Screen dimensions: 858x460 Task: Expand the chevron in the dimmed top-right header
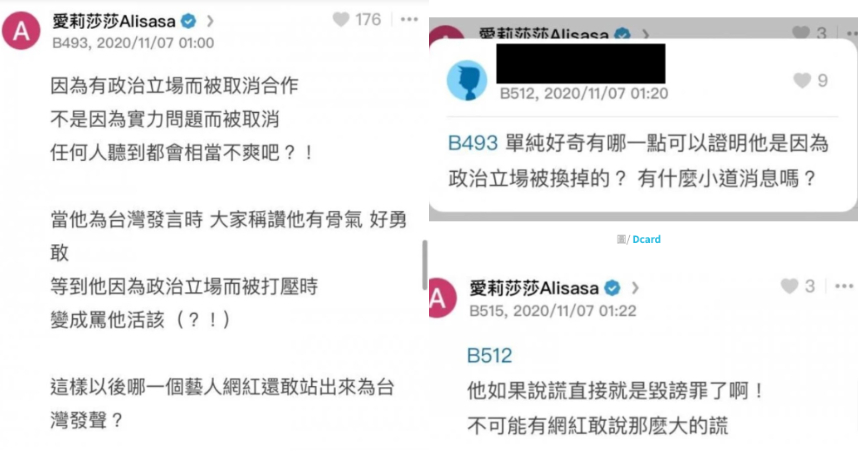646,34
